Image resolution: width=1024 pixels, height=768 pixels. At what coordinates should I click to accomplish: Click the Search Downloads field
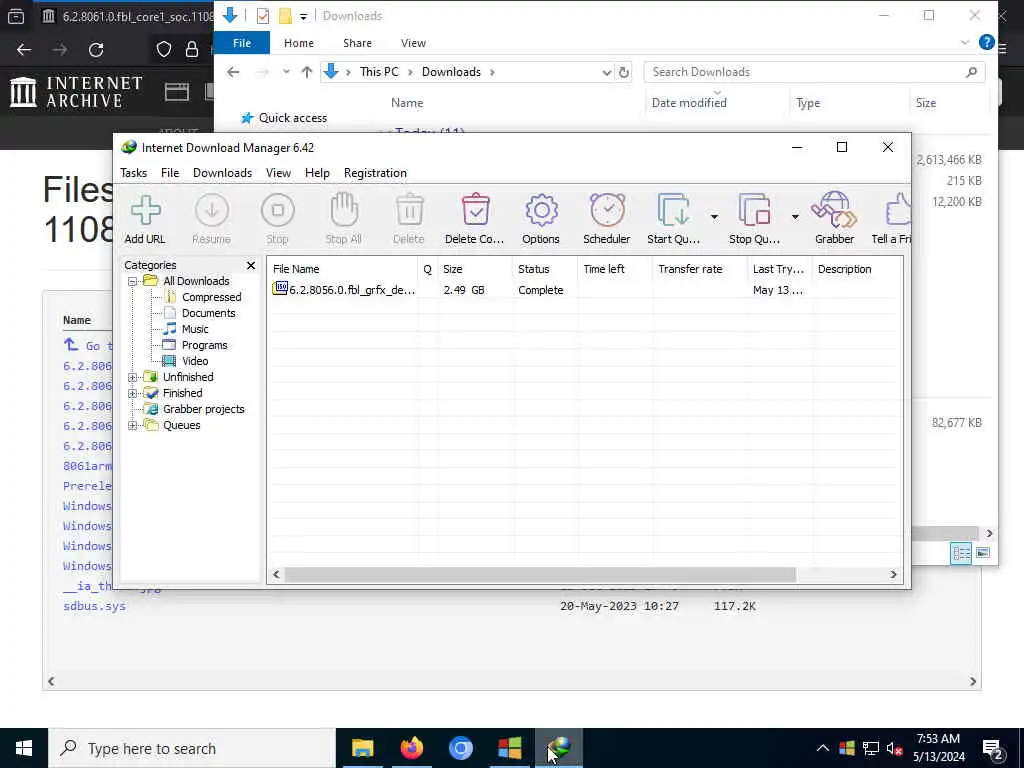[x=814, y=72]
